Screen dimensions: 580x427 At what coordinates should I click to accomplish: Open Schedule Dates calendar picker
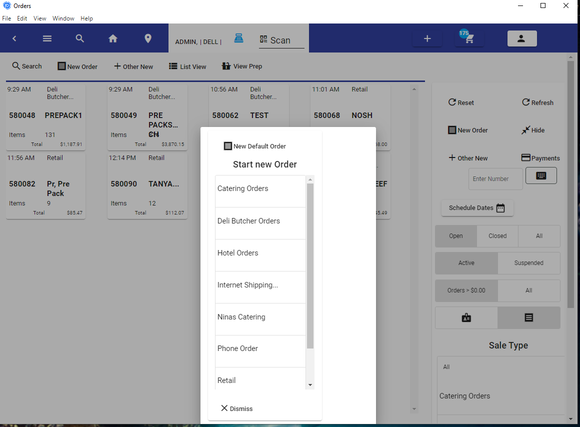click(477, 208)
